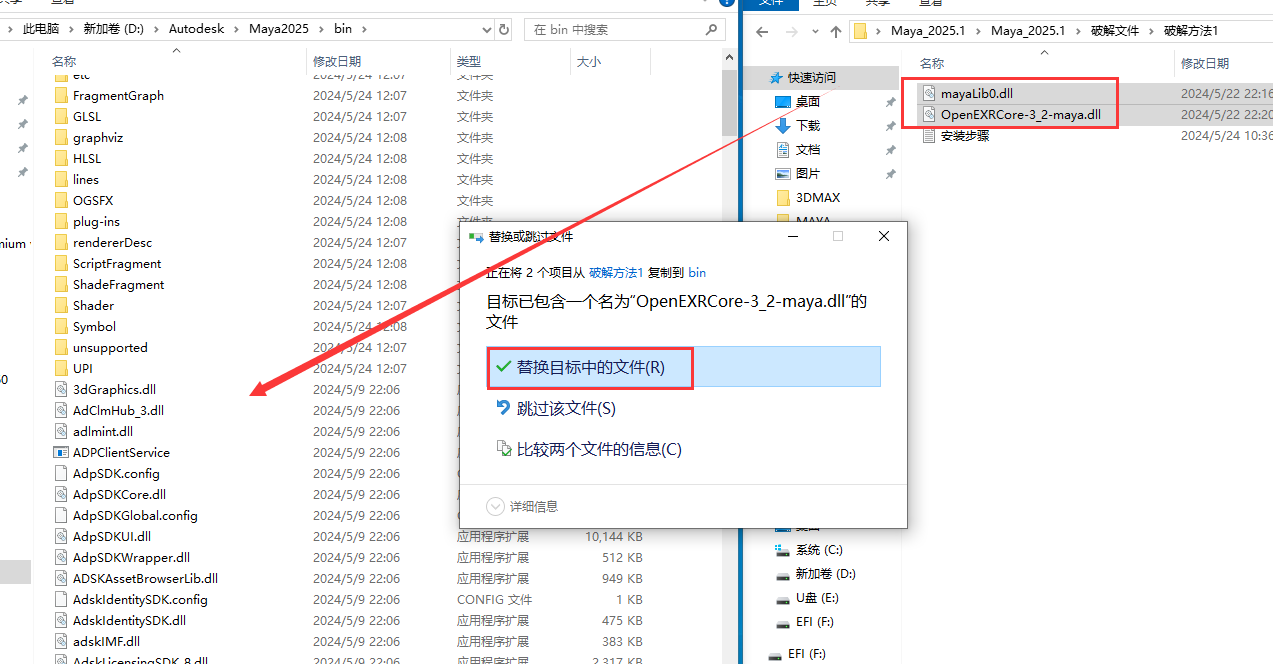1273x664 pixels.
Task: Navigate up one level with the up-arrow icon
Action: coord(836,31)
